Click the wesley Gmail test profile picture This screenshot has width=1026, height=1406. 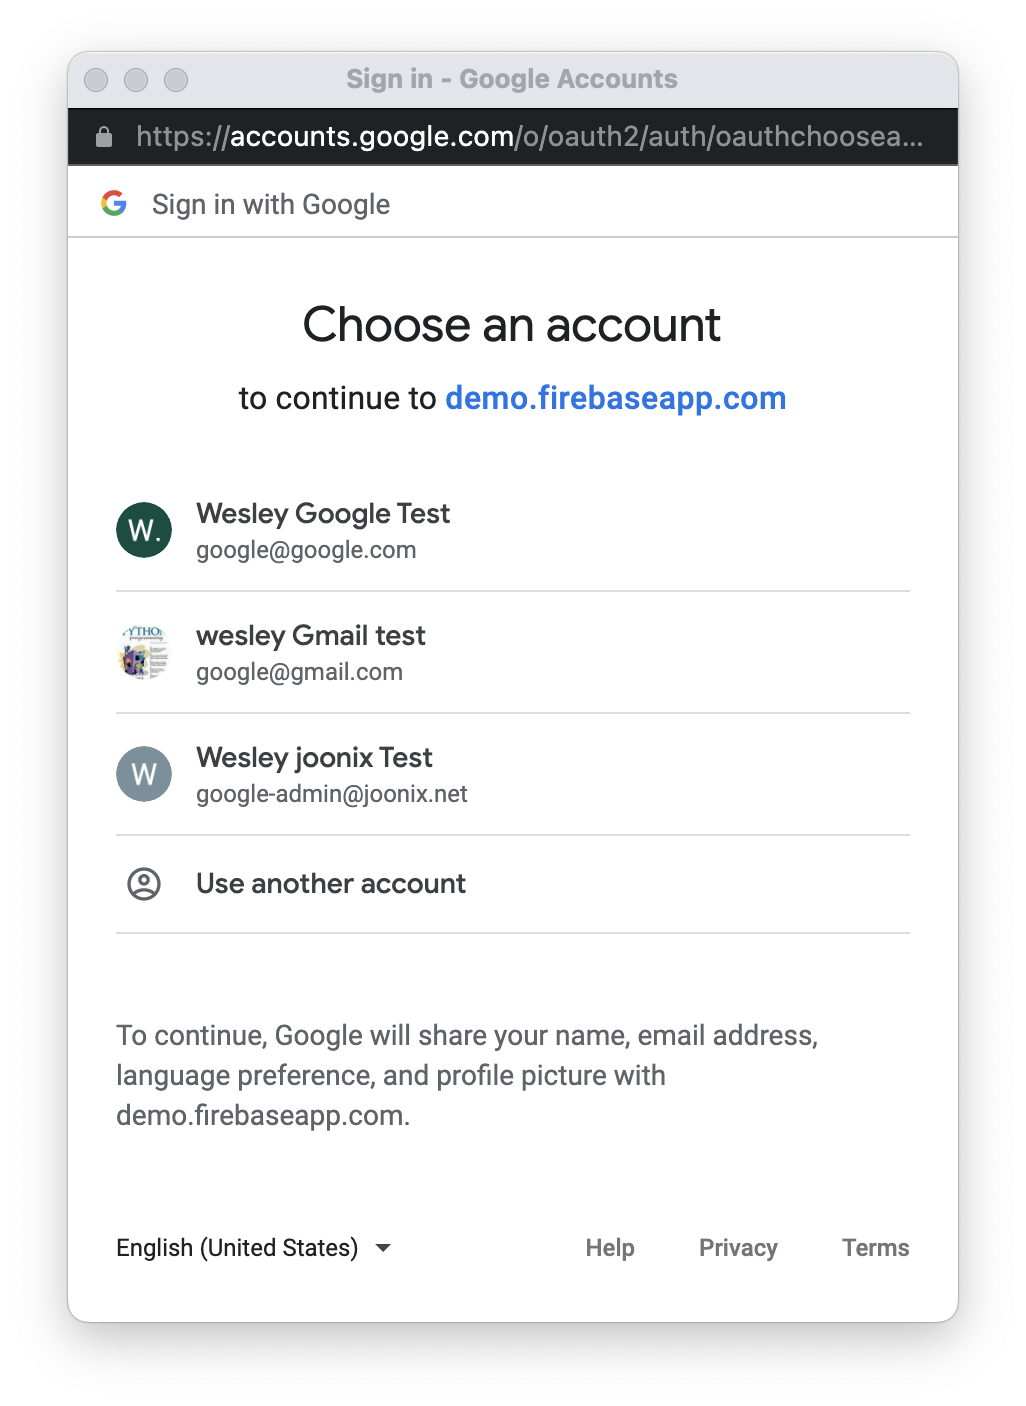pyautogui.click(x=144, y=652)
